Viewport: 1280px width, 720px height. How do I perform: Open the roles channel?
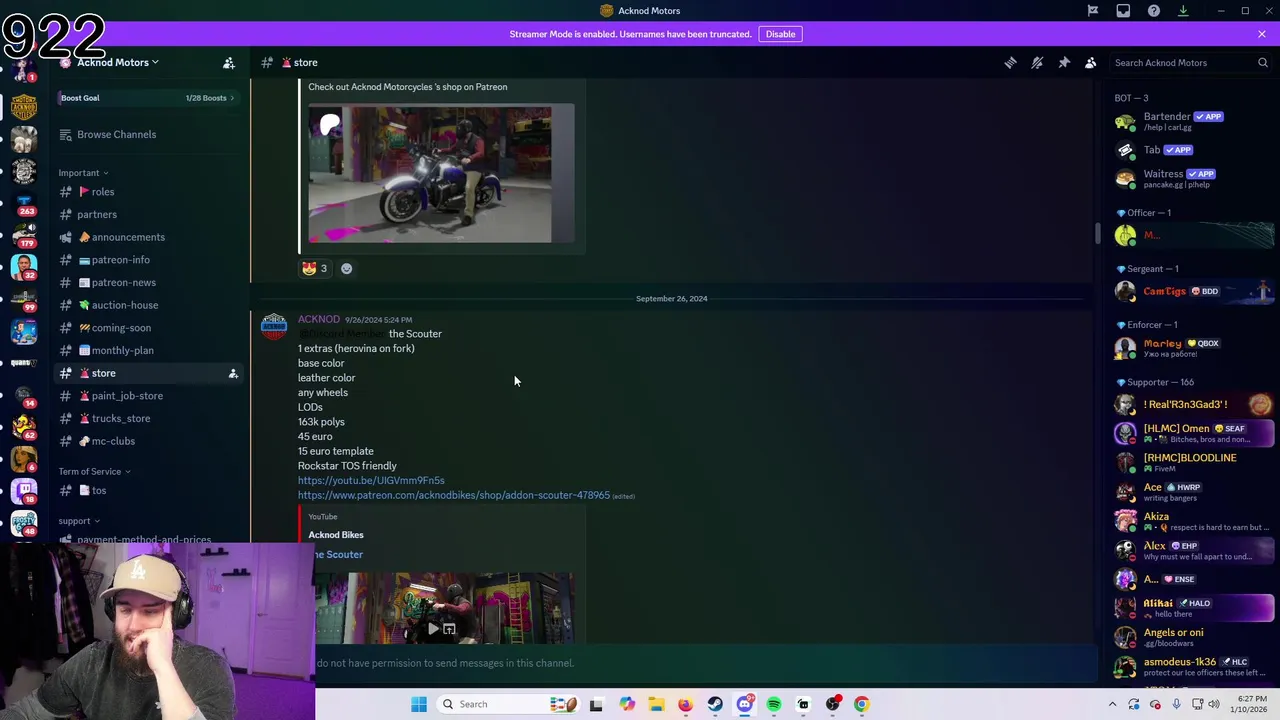coord(147,192)
